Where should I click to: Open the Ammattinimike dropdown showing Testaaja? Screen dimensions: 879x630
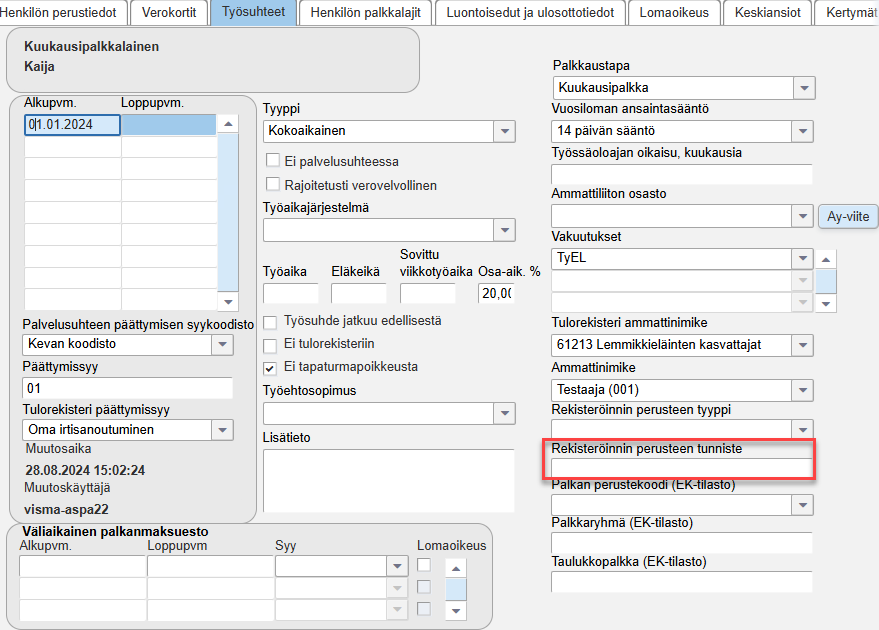(x=803, y=390)
